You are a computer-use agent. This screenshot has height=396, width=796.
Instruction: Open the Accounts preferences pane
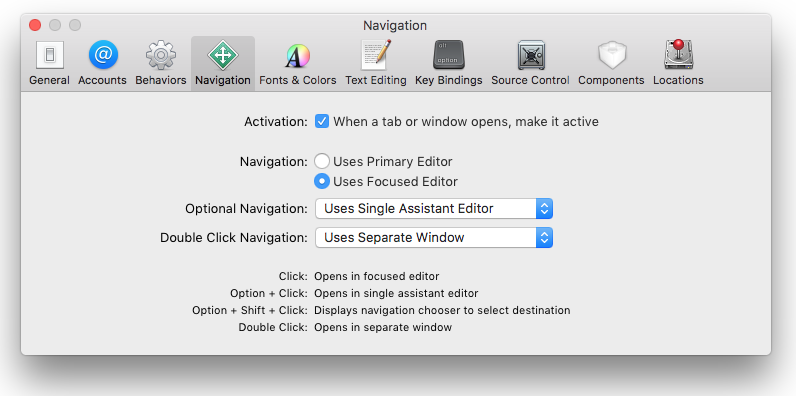(x=103, y=63)
